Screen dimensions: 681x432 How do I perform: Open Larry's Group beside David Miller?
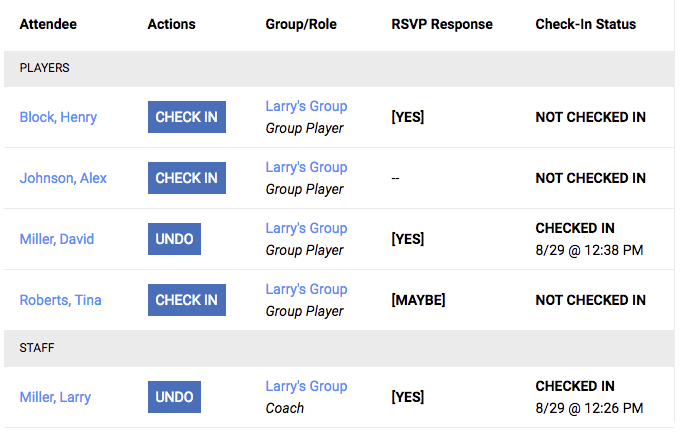coord(306,228)
